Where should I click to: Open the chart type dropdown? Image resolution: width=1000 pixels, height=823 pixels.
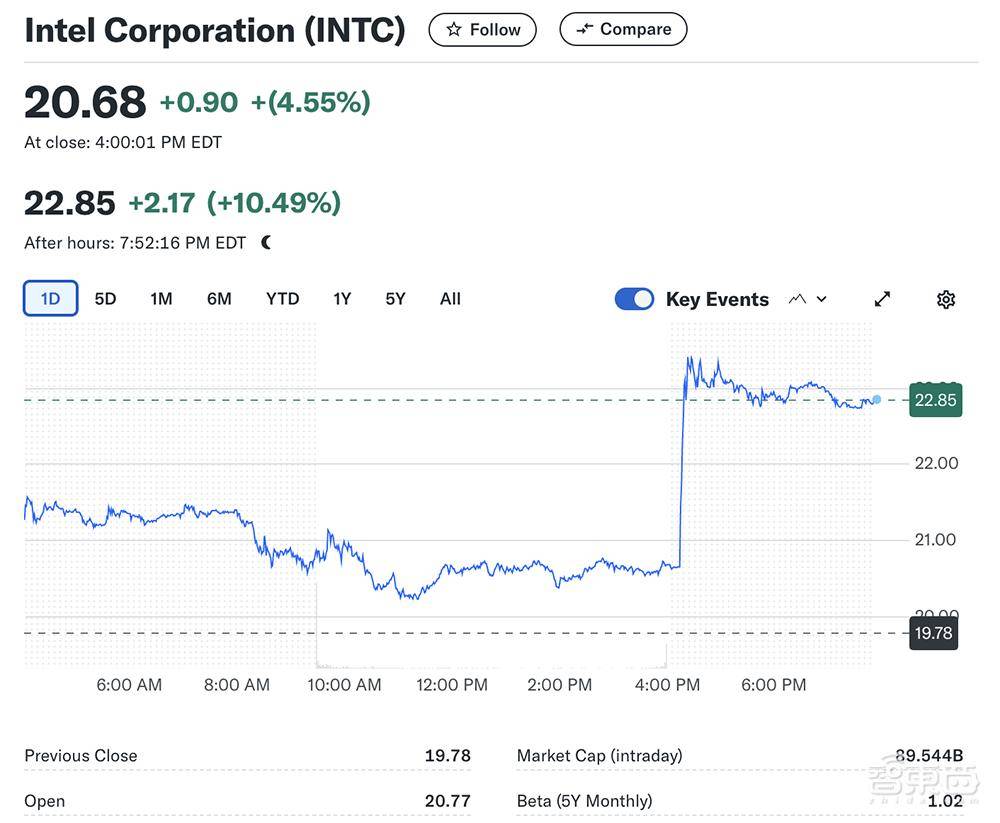807,299
